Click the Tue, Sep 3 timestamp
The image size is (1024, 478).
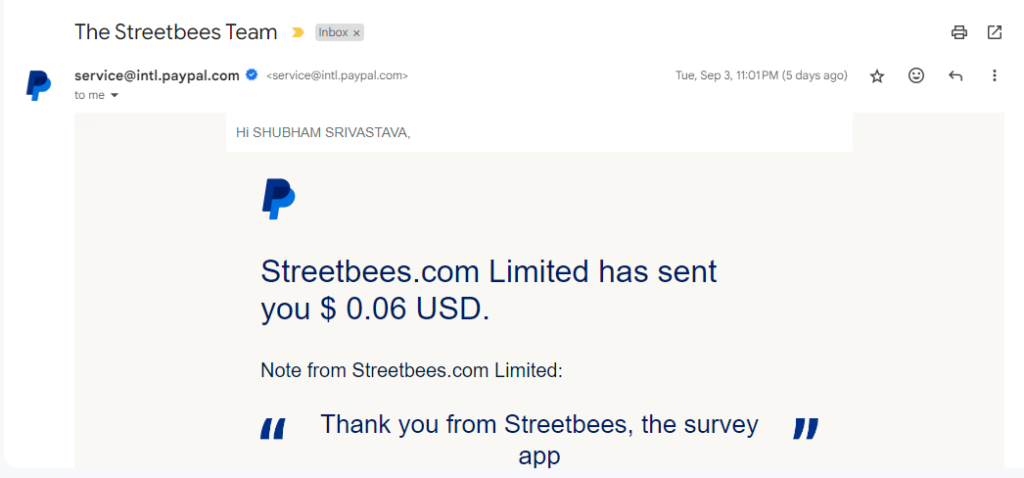tap(761, 76)
